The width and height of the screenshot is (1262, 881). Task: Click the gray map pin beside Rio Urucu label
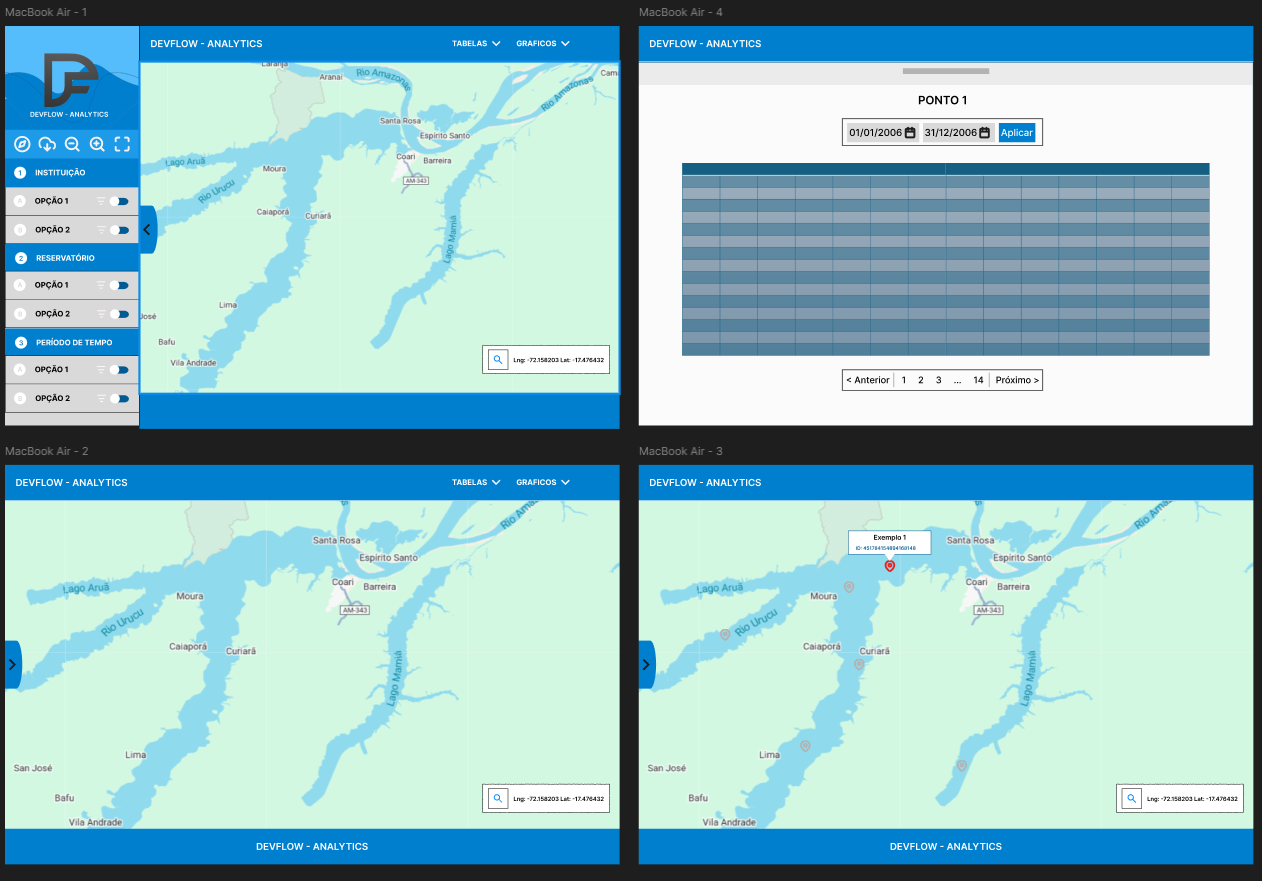tap(725, 635)
